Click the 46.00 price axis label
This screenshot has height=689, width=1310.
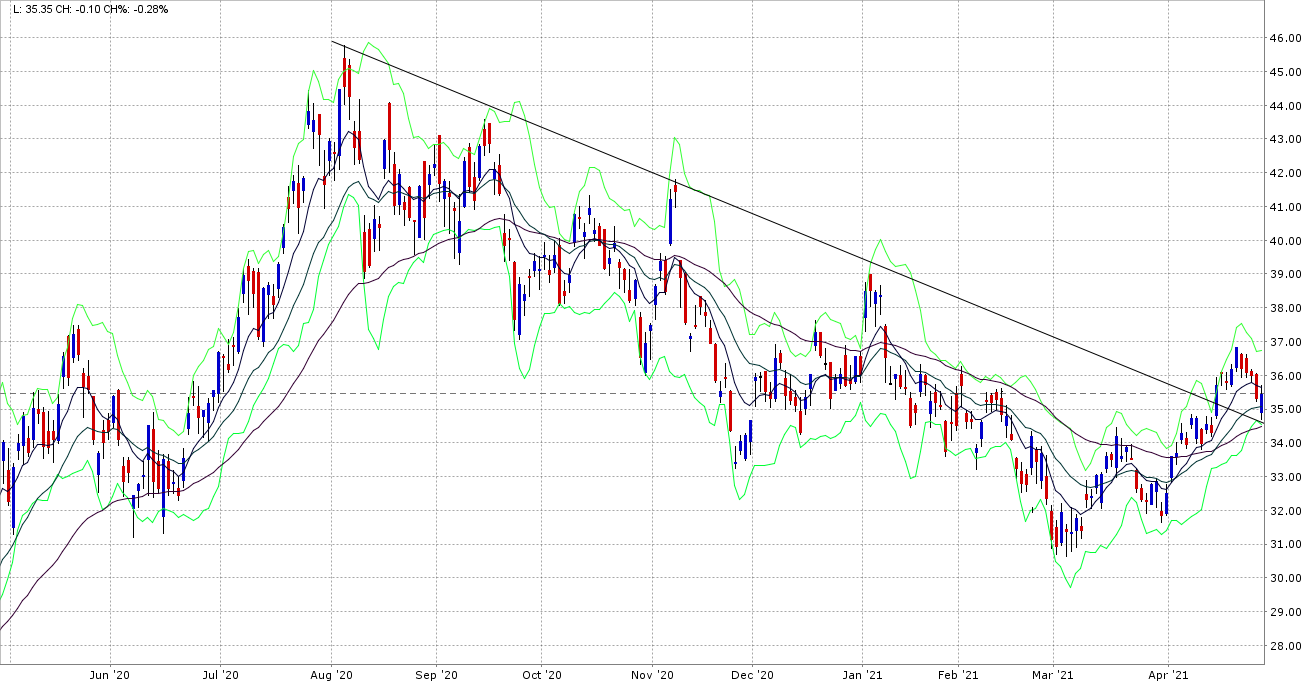click(x=1284, y=39)
